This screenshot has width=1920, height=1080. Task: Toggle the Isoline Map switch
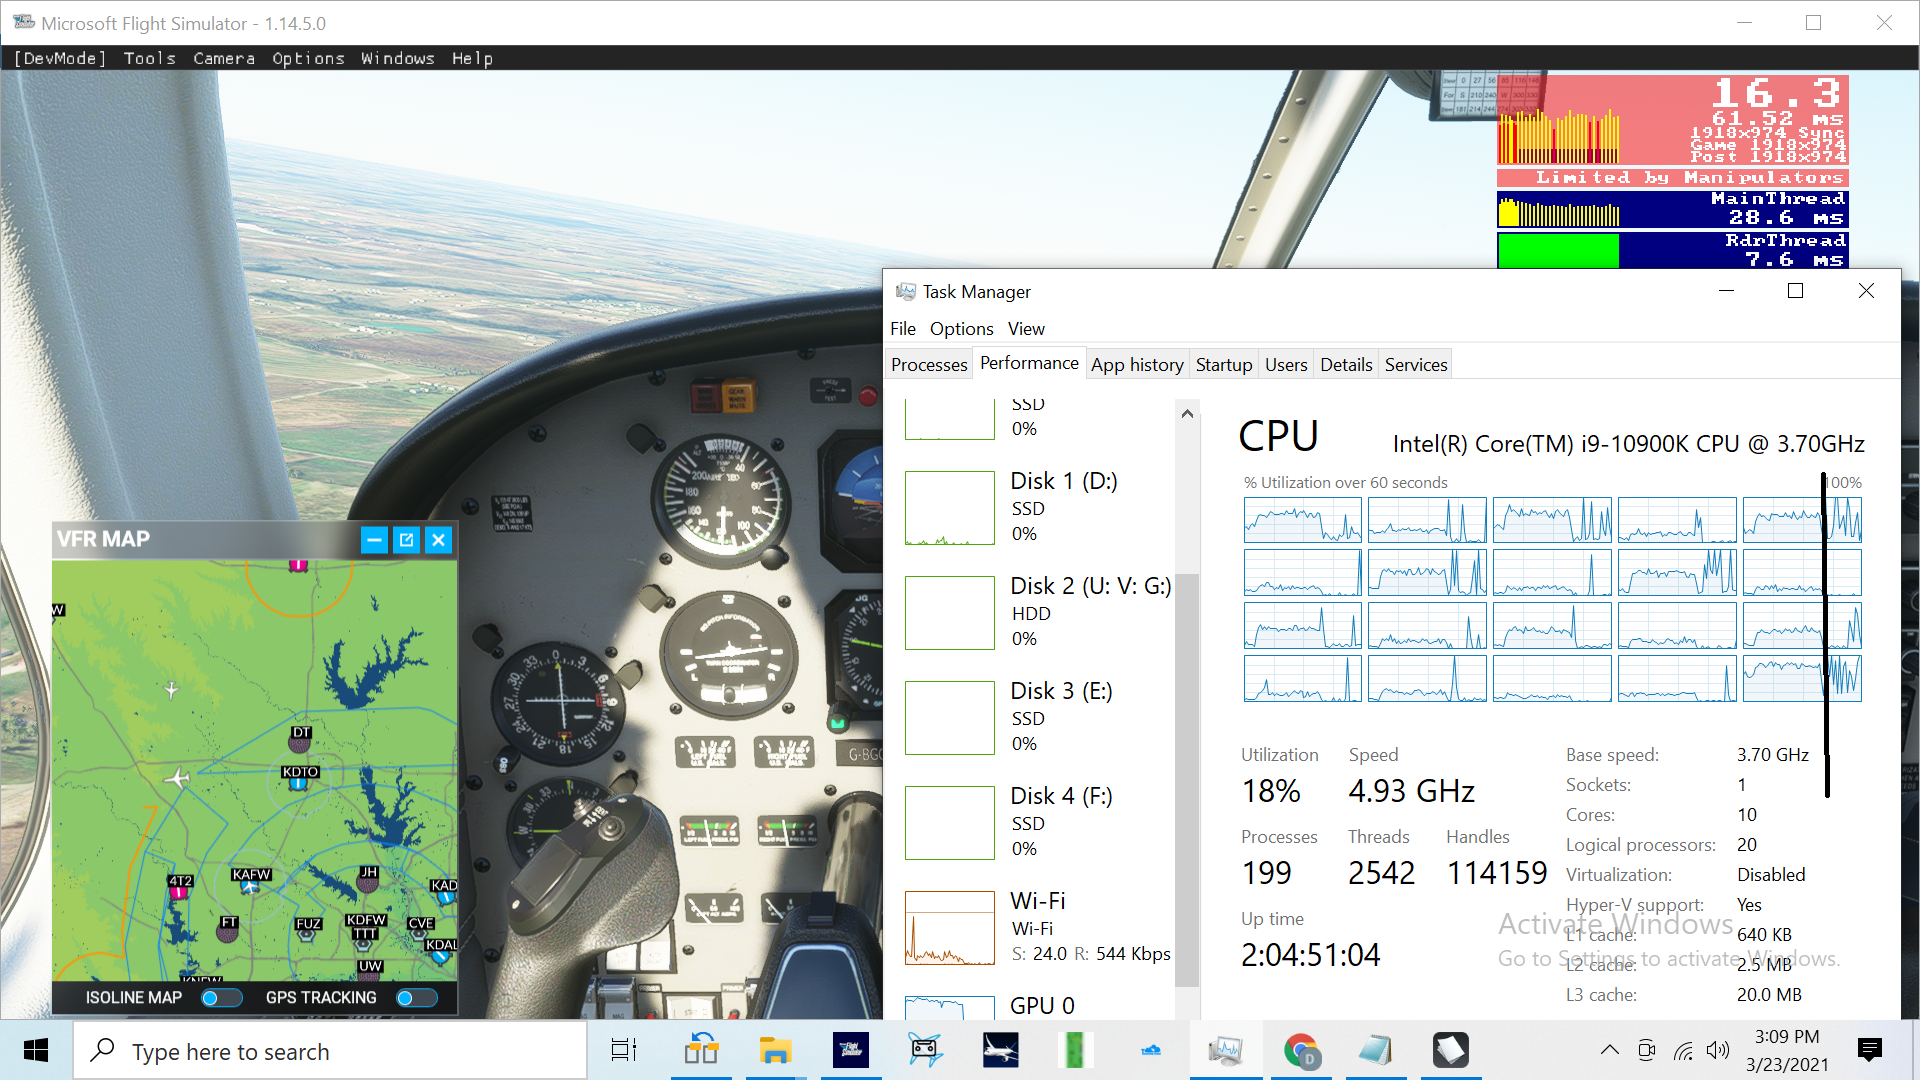(x=221, y=997)
